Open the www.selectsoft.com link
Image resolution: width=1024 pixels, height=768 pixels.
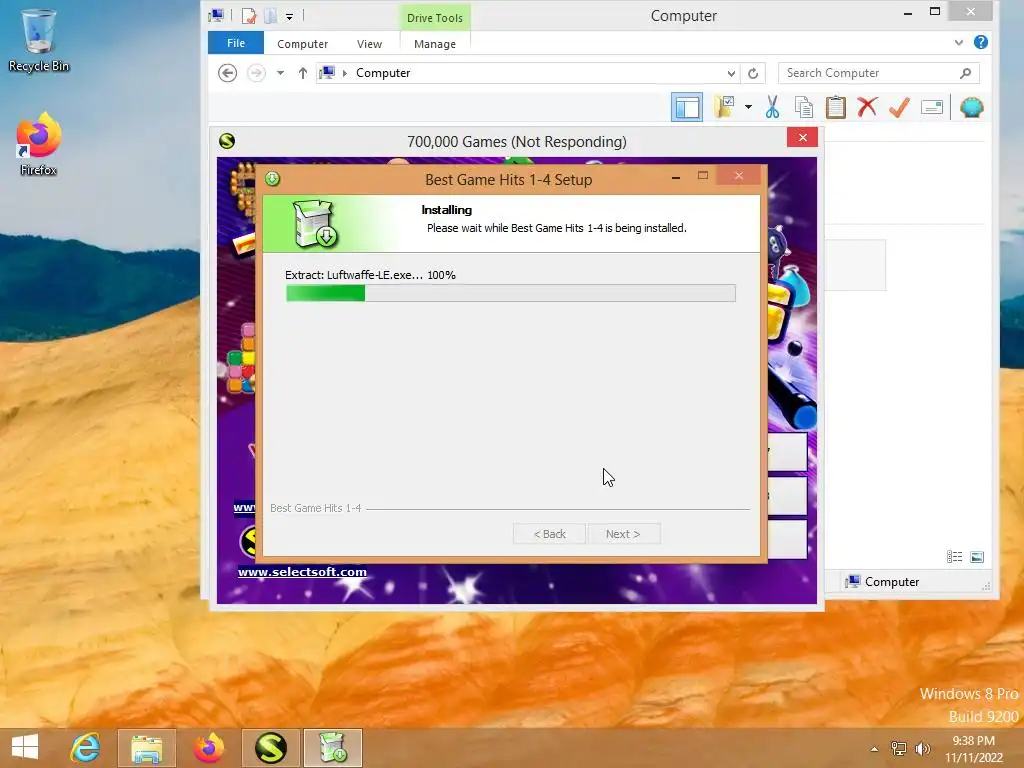click(302, 572)
